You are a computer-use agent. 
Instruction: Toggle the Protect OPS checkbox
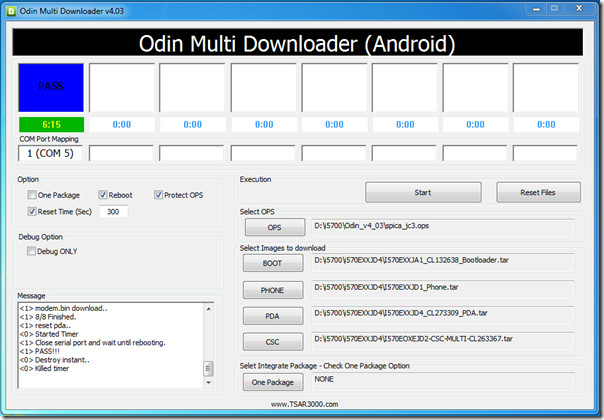click(x=158, y=195)
